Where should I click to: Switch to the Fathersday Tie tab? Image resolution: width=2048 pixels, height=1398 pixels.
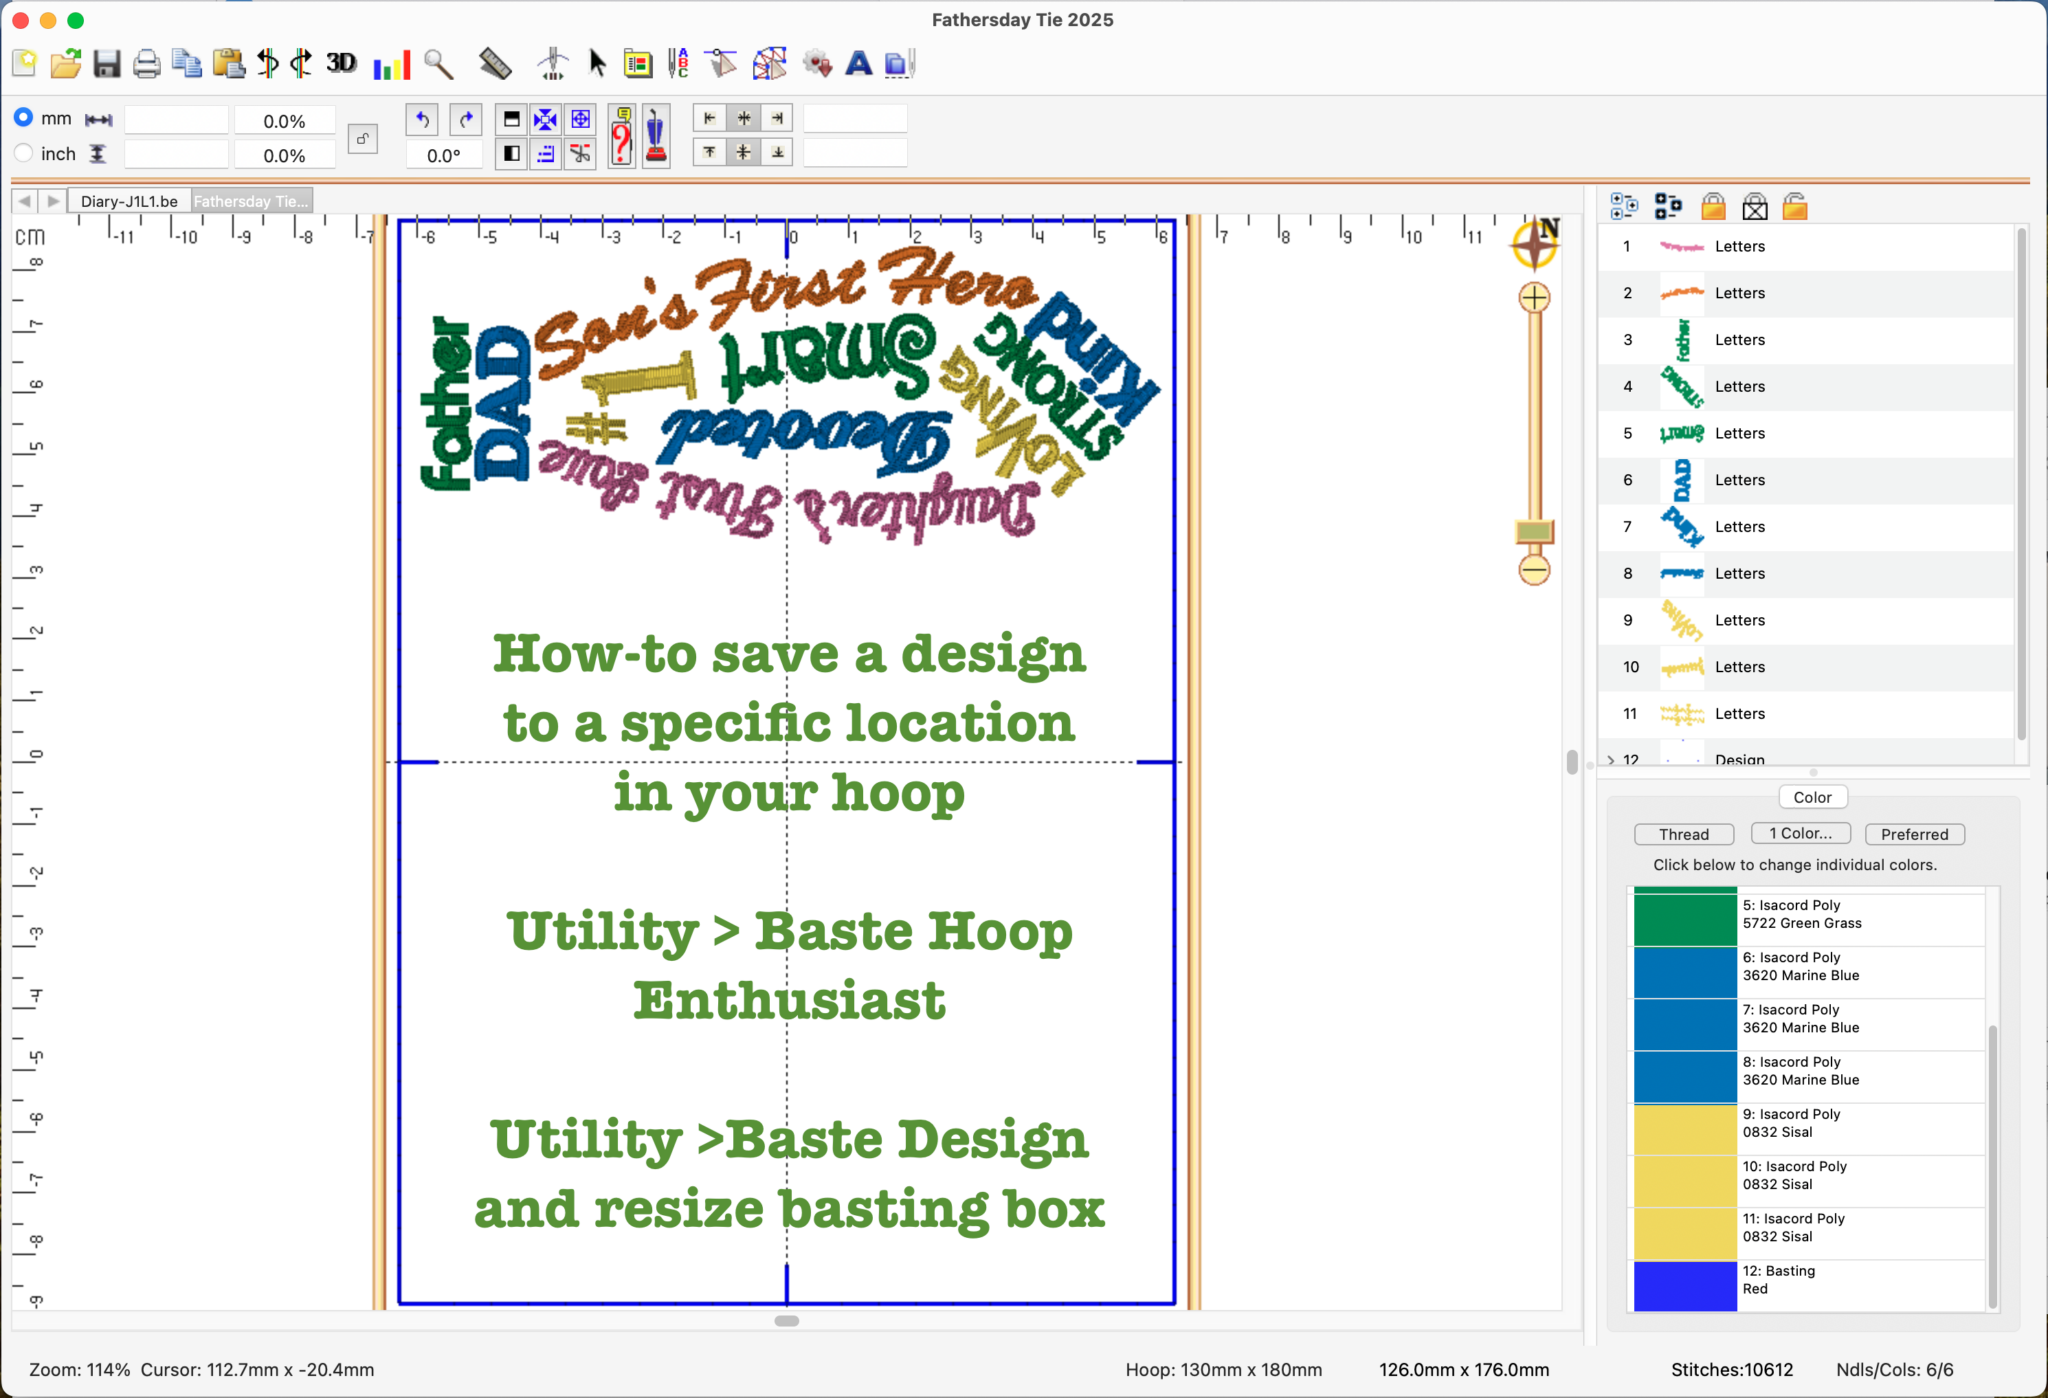251,201
